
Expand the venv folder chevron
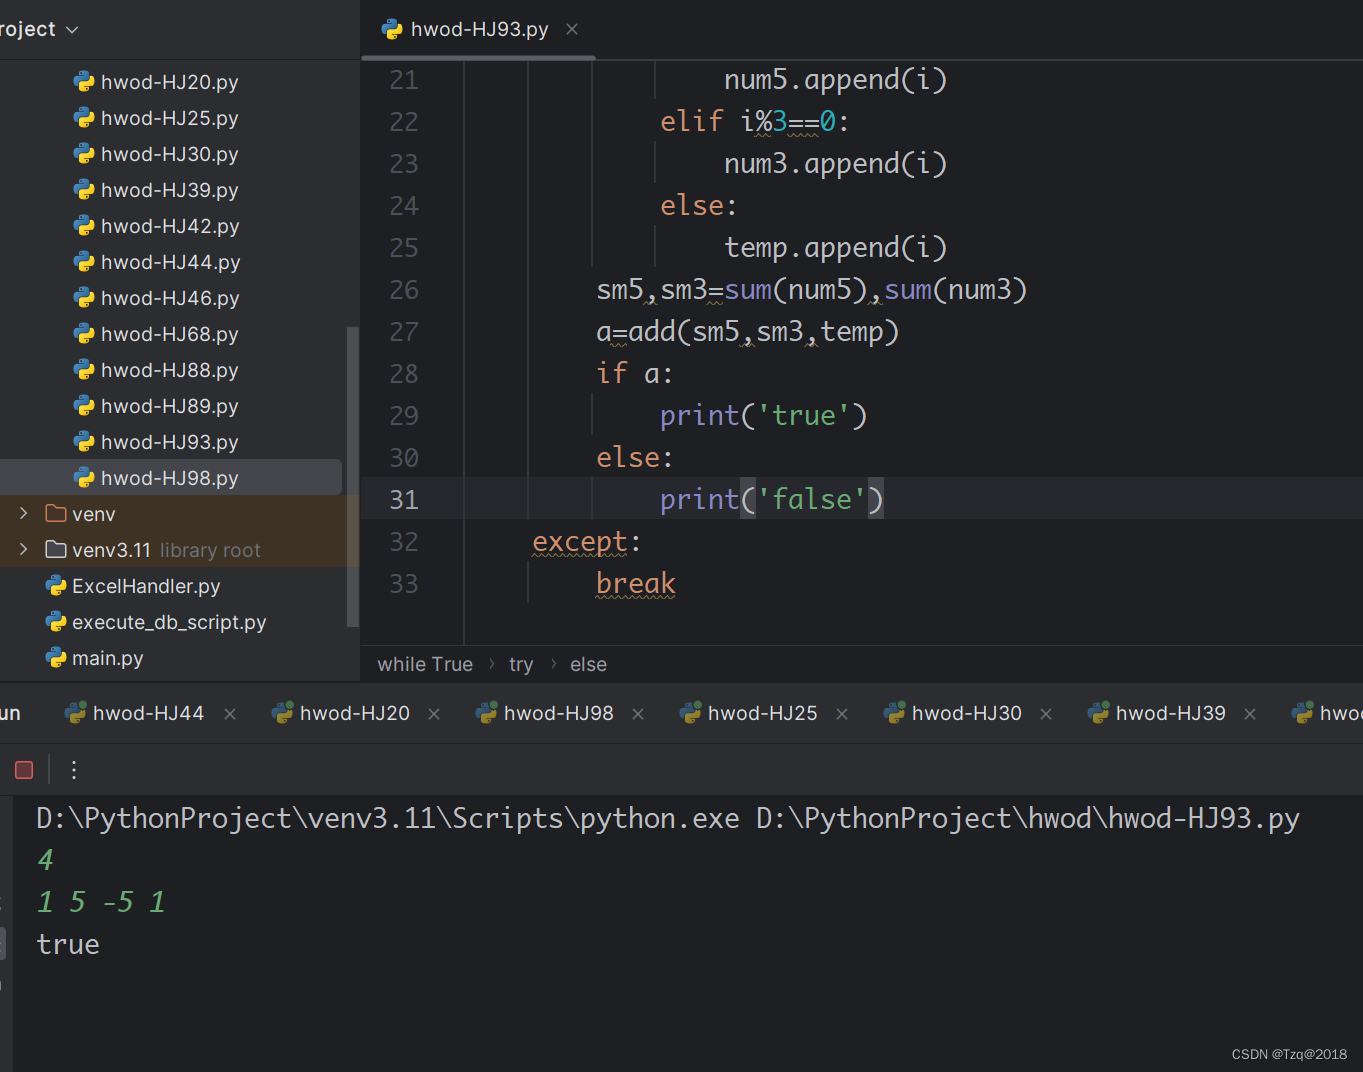pyautogui.click(x=23, y=513)
